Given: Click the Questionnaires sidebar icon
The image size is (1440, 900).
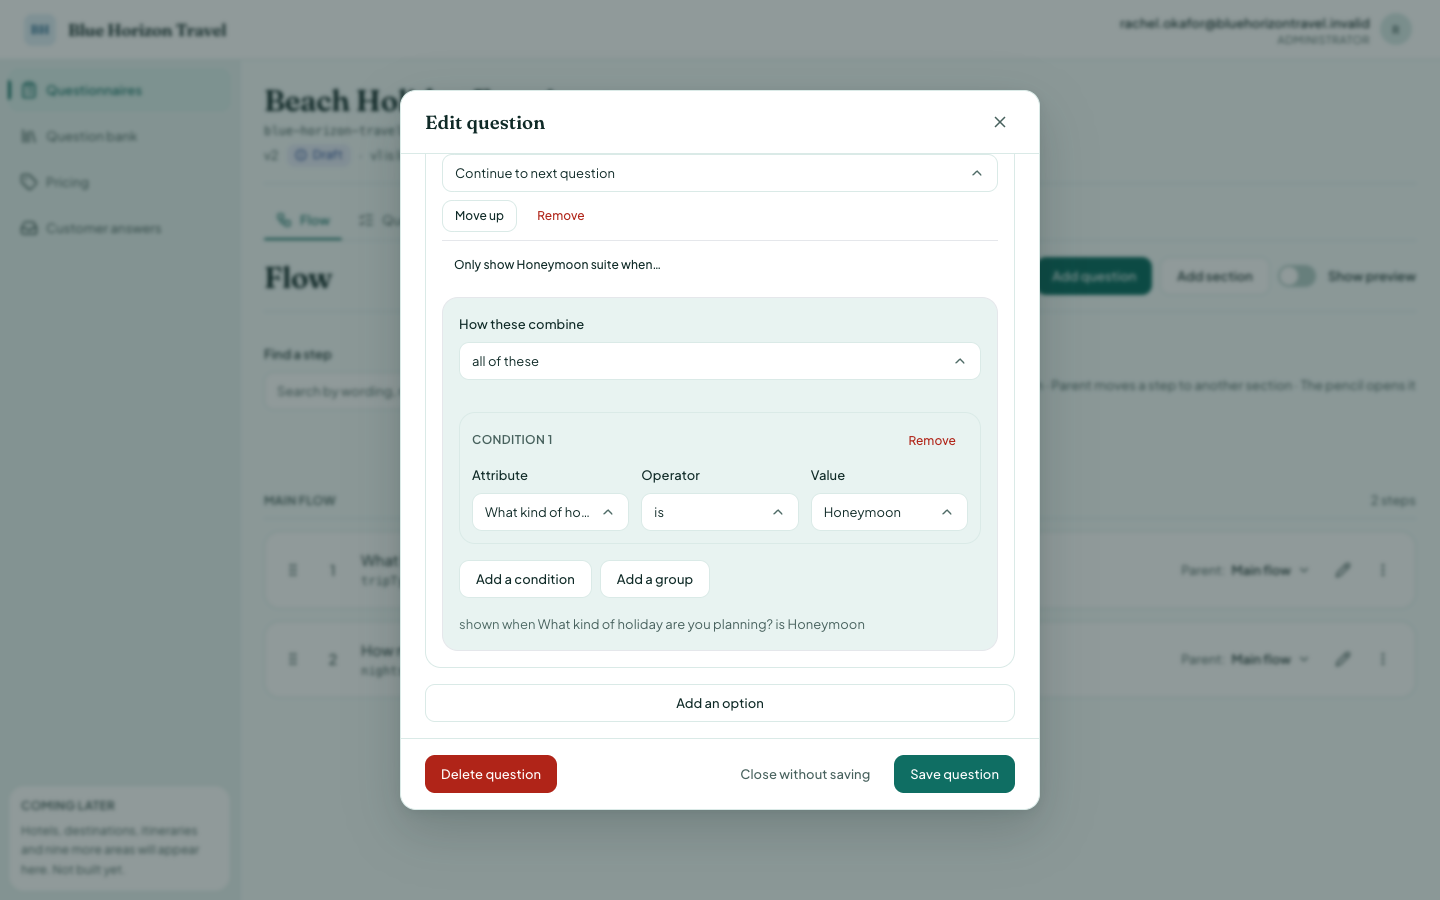Looking at the screenshot, I should tap(29, 90).
